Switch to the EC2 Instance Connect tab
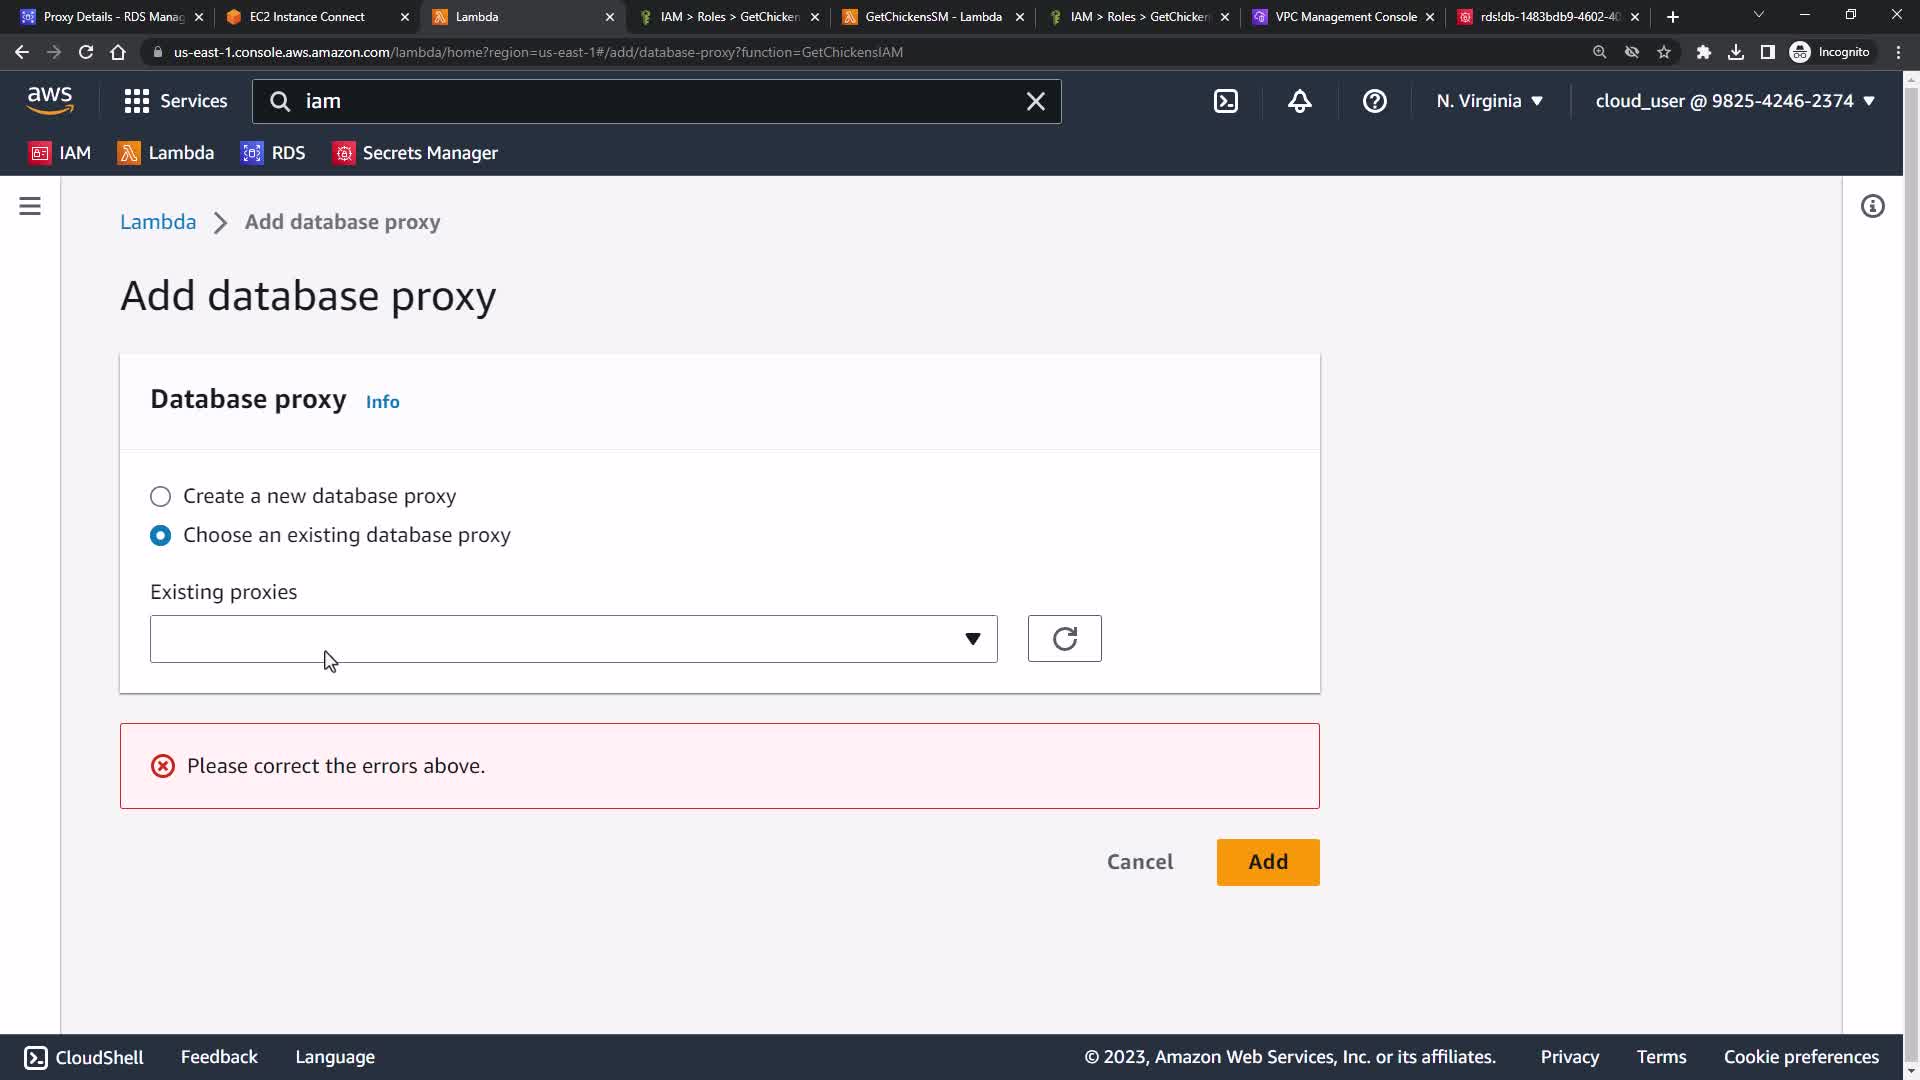Viewport: 1920px width, 1080px height. pos(307,17)
